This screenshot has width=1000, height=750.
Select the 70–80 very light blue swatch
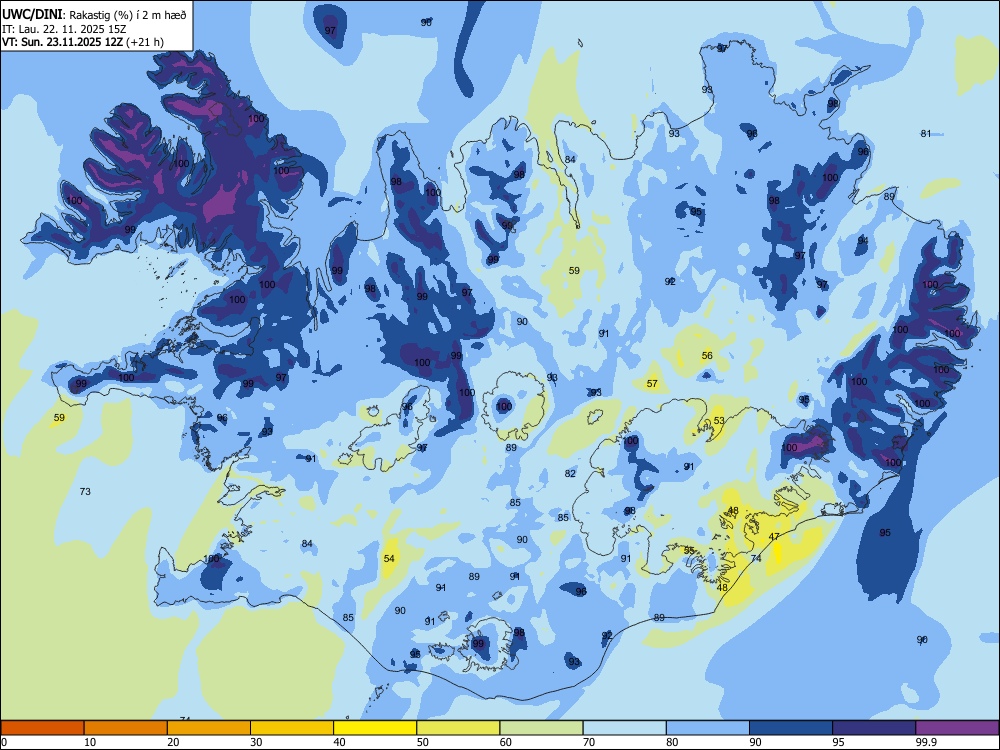625,728
